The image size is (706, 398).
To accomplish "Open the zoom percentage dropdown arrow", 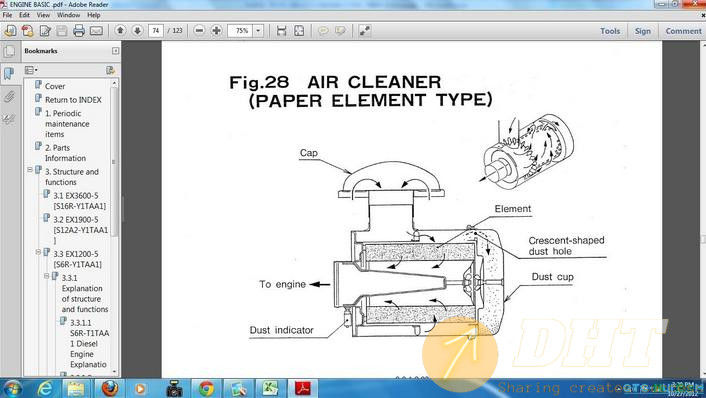I will (258, 31).
